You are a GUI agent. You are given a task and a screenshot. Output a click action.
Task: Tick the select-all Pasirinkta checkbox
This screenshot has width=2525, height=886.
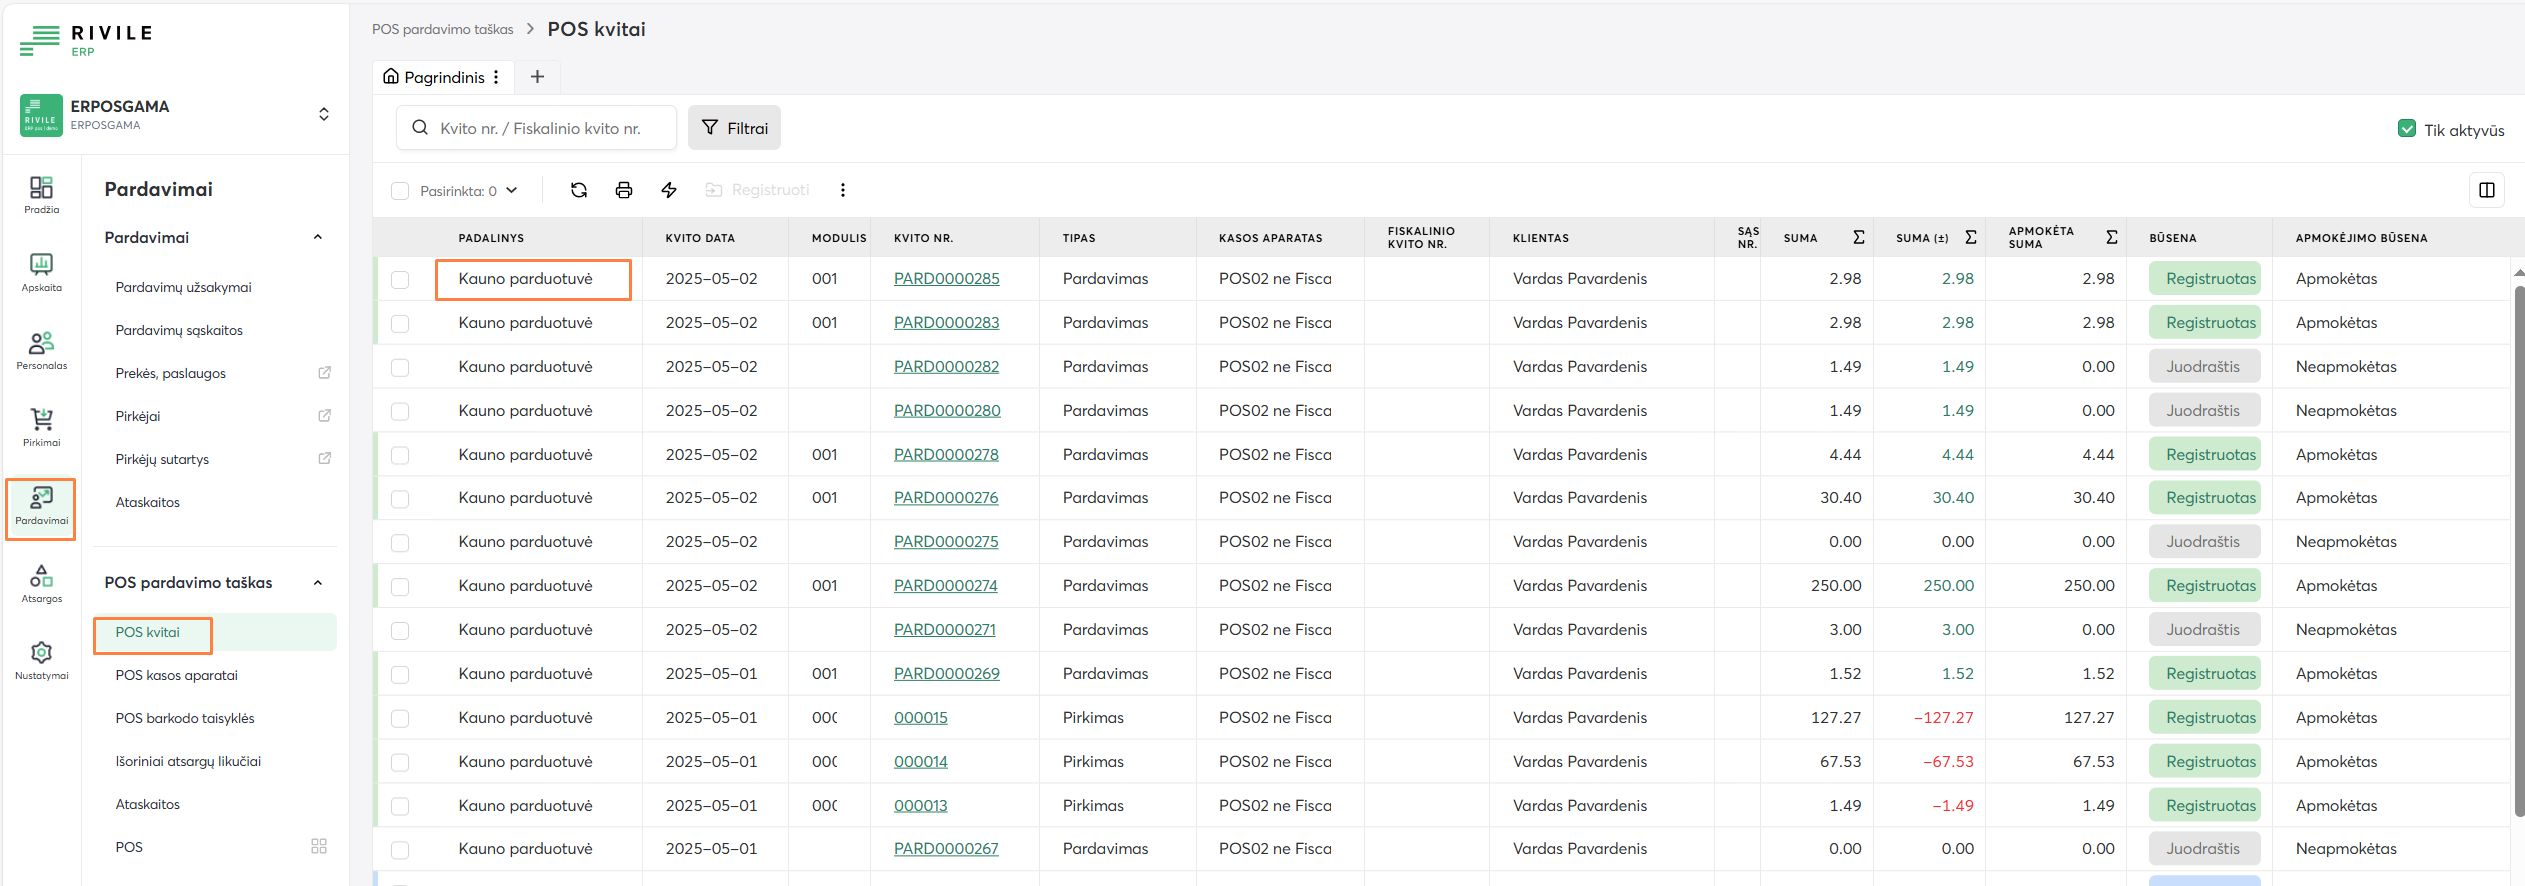(400, 191)
